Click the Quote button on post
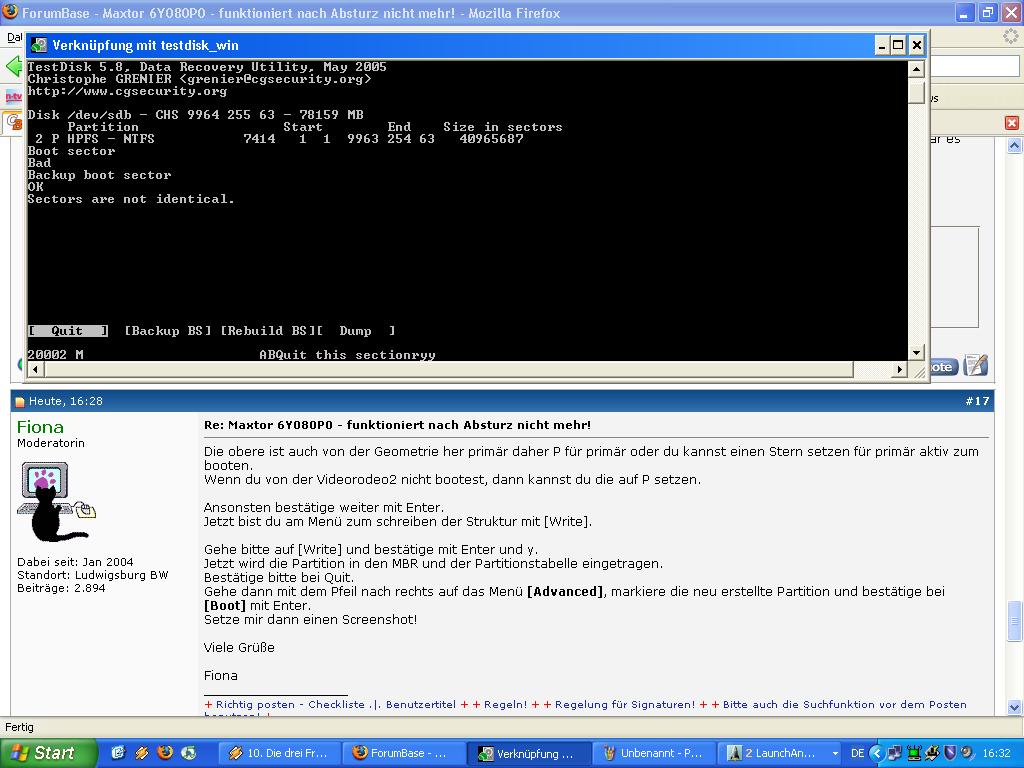The height and width of the screenshot is (768, 1024). click(x=943, y=367)
